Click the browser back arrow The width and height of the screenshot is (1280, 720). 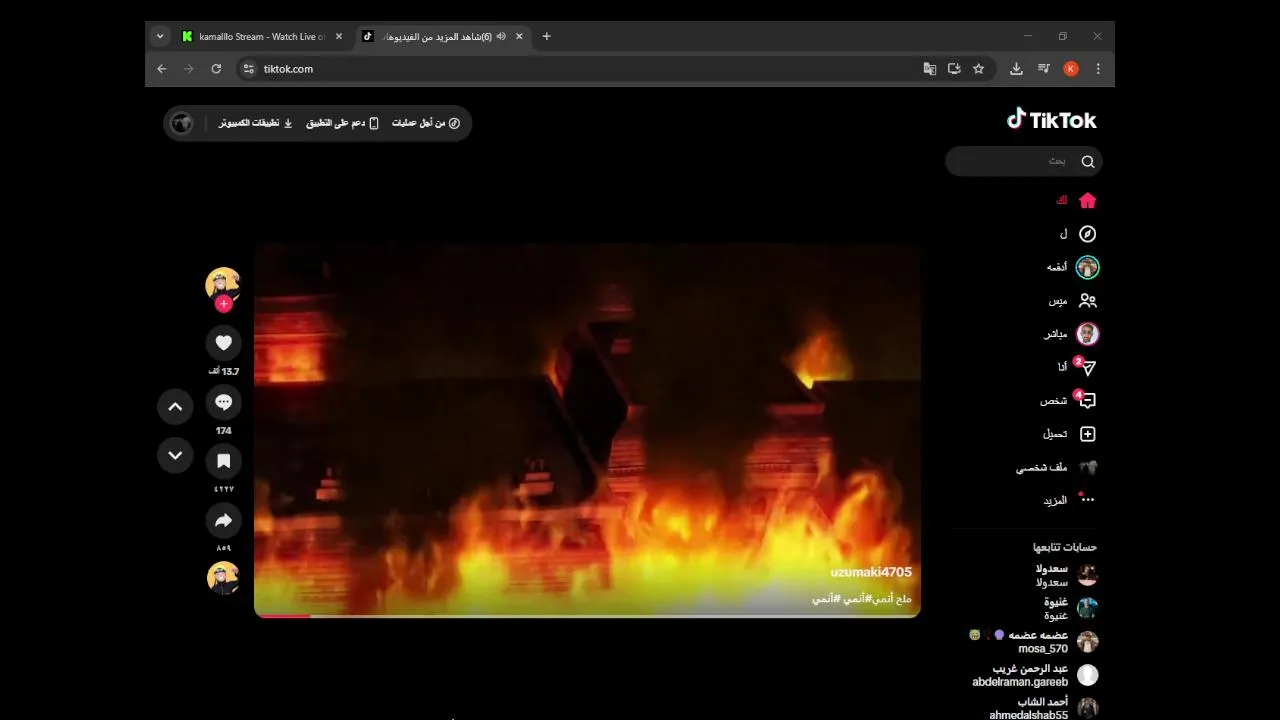click(x=162, y=69)
